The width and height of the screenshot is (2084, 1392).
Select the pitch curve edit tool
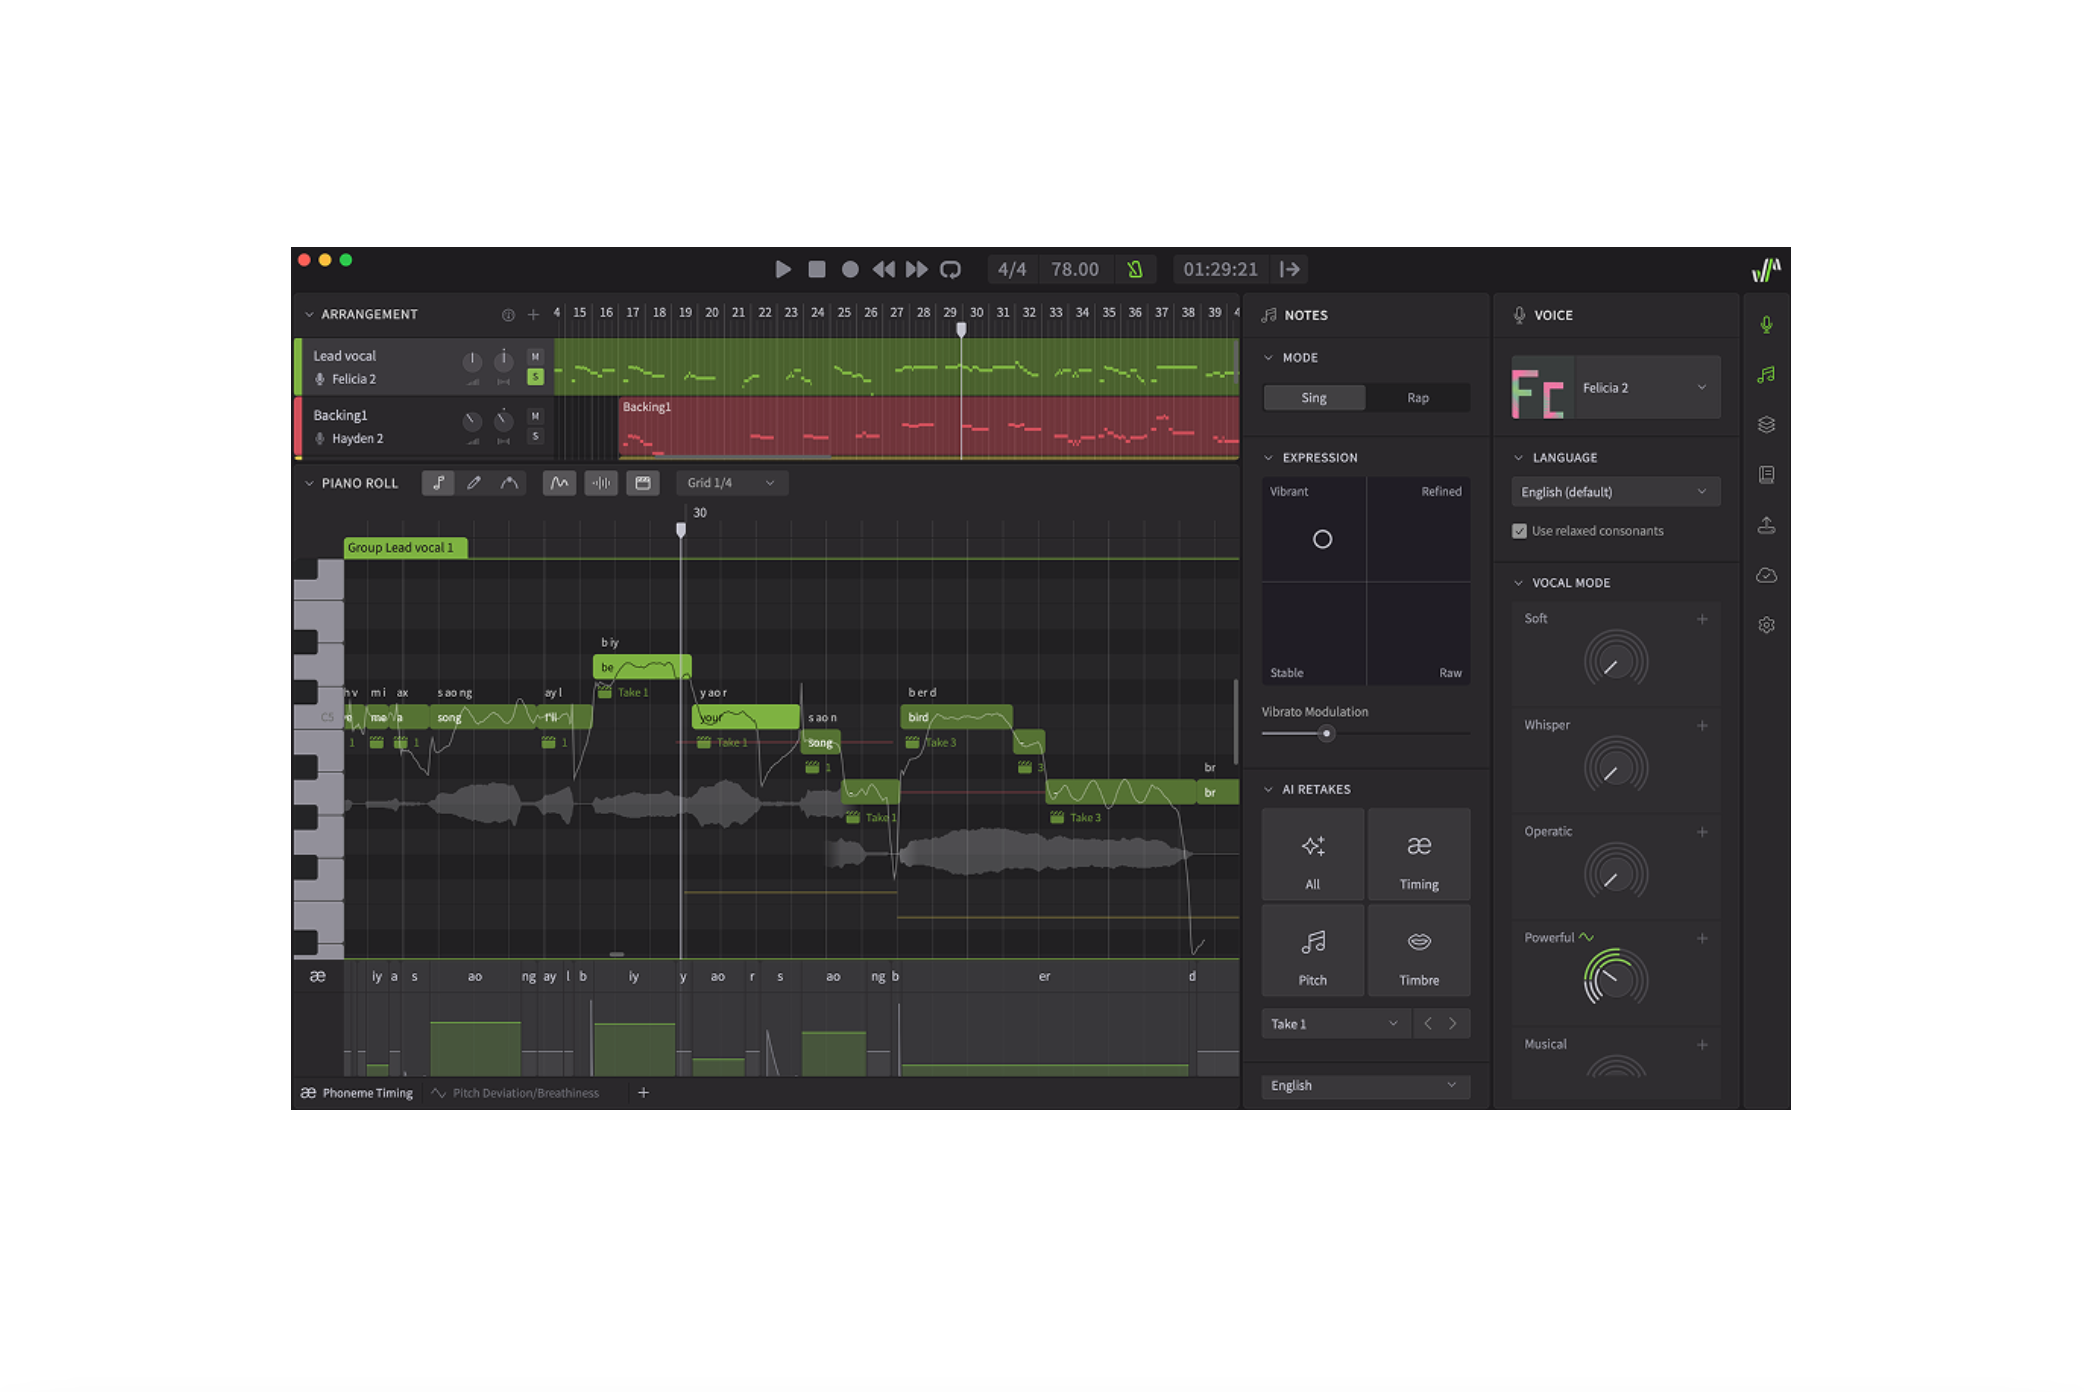tap(509, 483)
